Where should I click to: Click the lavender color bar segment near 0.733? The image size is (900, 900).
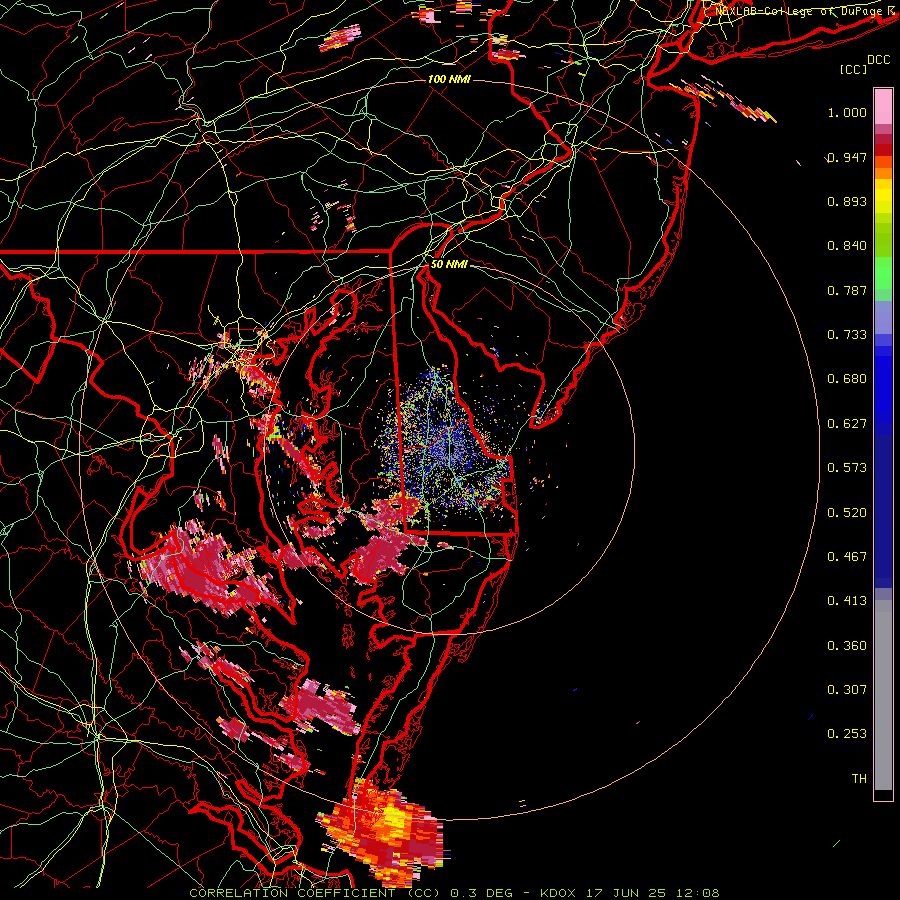click(883, 318)
